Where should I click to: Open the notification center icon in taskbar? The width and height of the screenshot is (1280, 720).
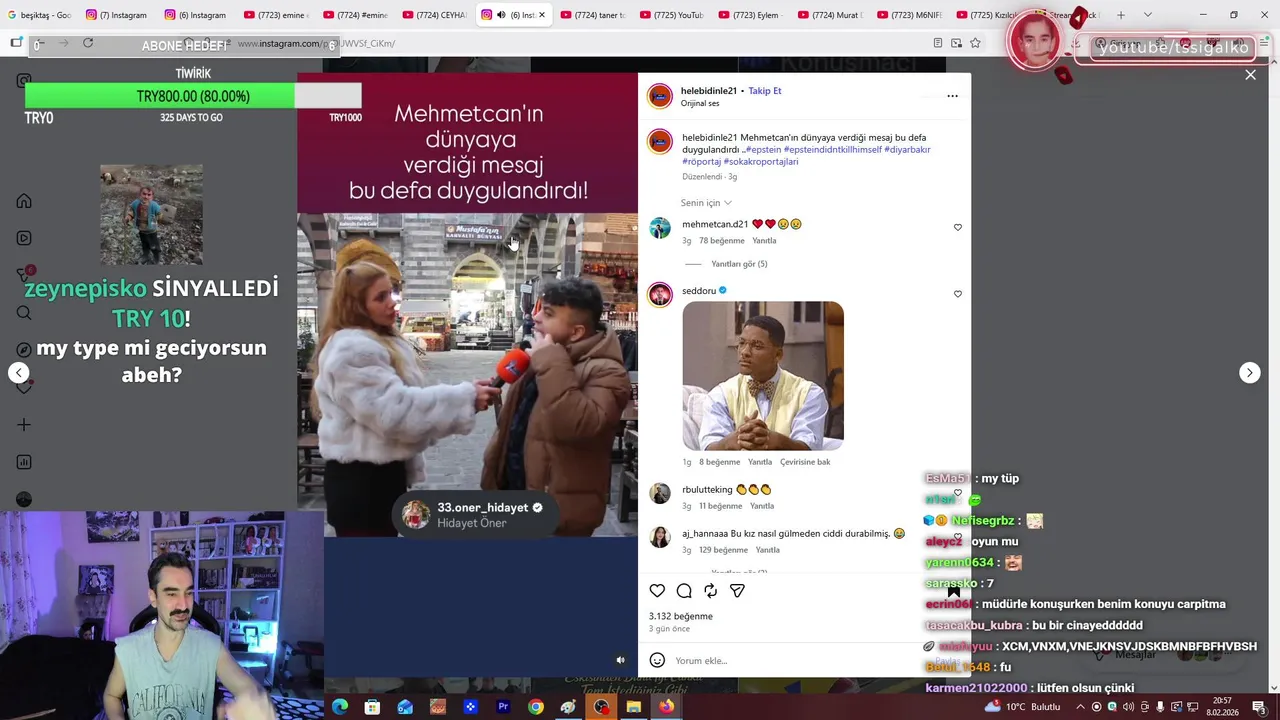tap(1259, 706)
